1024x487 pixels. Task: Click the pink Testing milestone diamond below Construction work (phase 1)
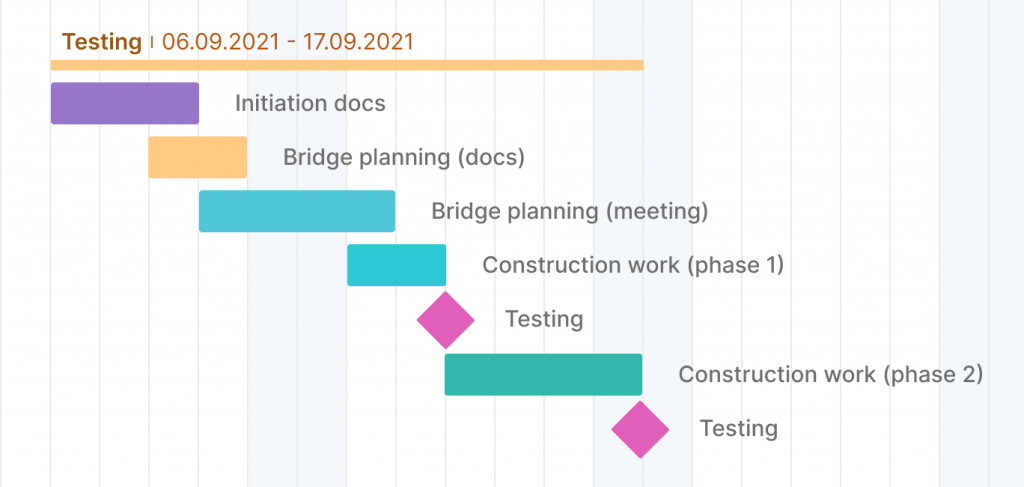tap(445, 319)
